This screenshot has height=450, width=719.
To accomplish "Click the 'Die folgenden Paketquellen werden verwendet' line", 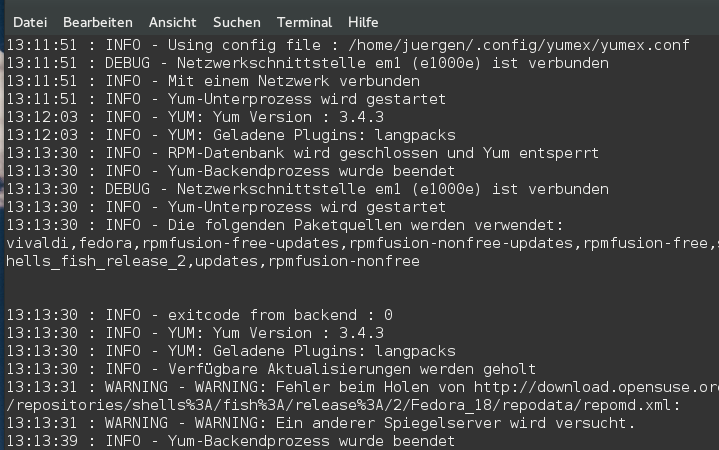I will (284, 225).
